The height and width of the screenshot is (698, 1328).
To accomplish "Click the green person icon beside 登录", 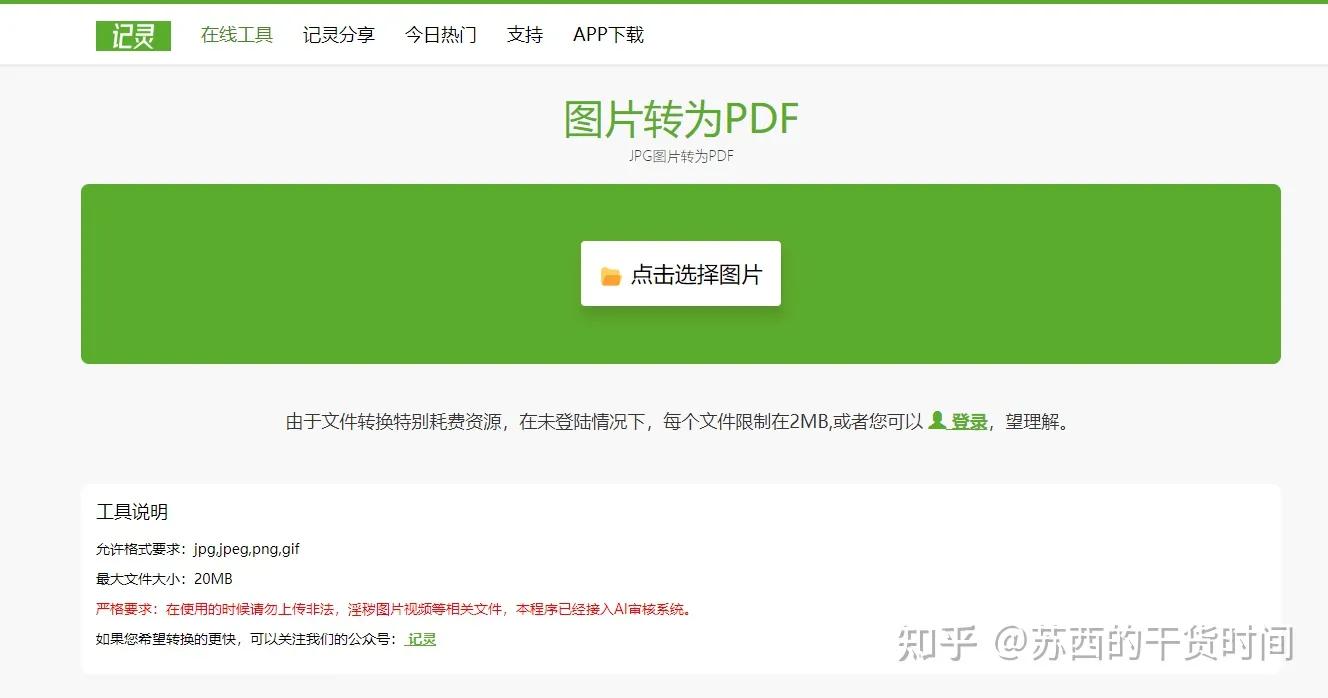I will point(937,421).
